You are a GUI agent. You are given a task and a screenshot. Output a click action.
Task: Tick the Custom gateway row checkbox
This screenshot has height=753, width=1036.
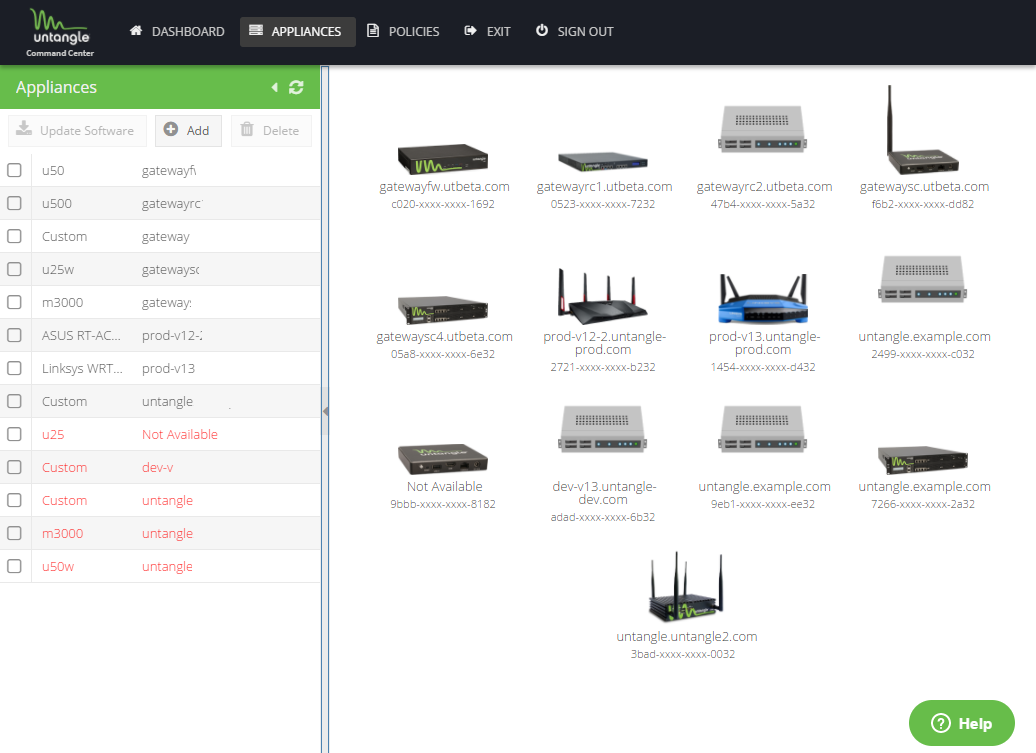coord(15,236)
